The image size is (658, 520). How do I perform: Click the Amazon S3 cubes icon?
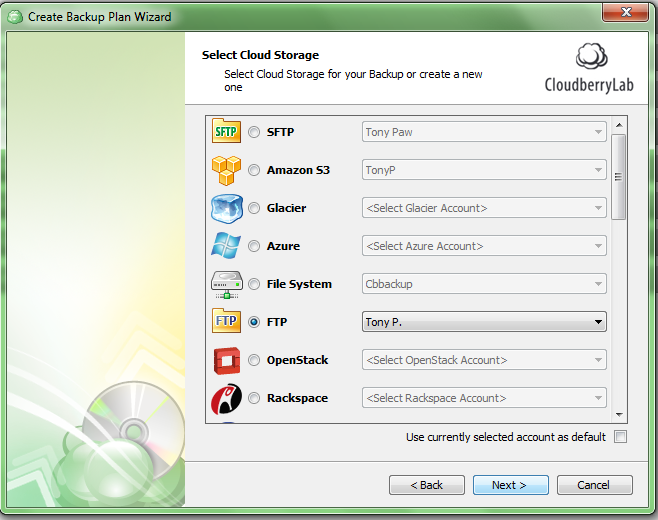[x=226, y=170]
